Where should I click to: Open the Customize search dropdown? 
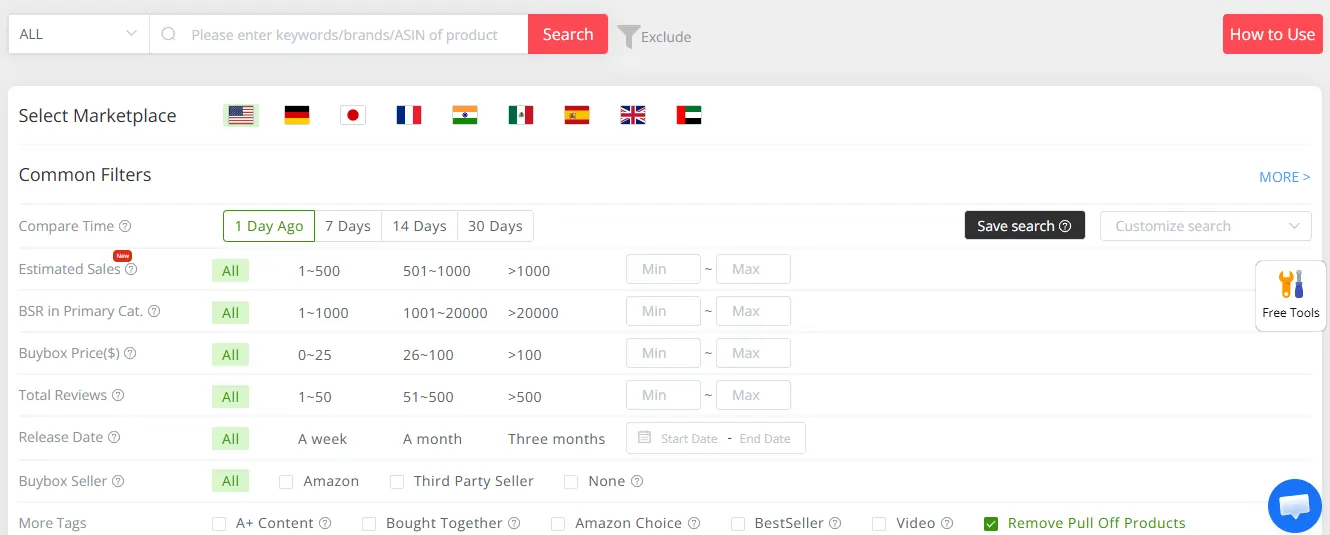[1206, 226]
